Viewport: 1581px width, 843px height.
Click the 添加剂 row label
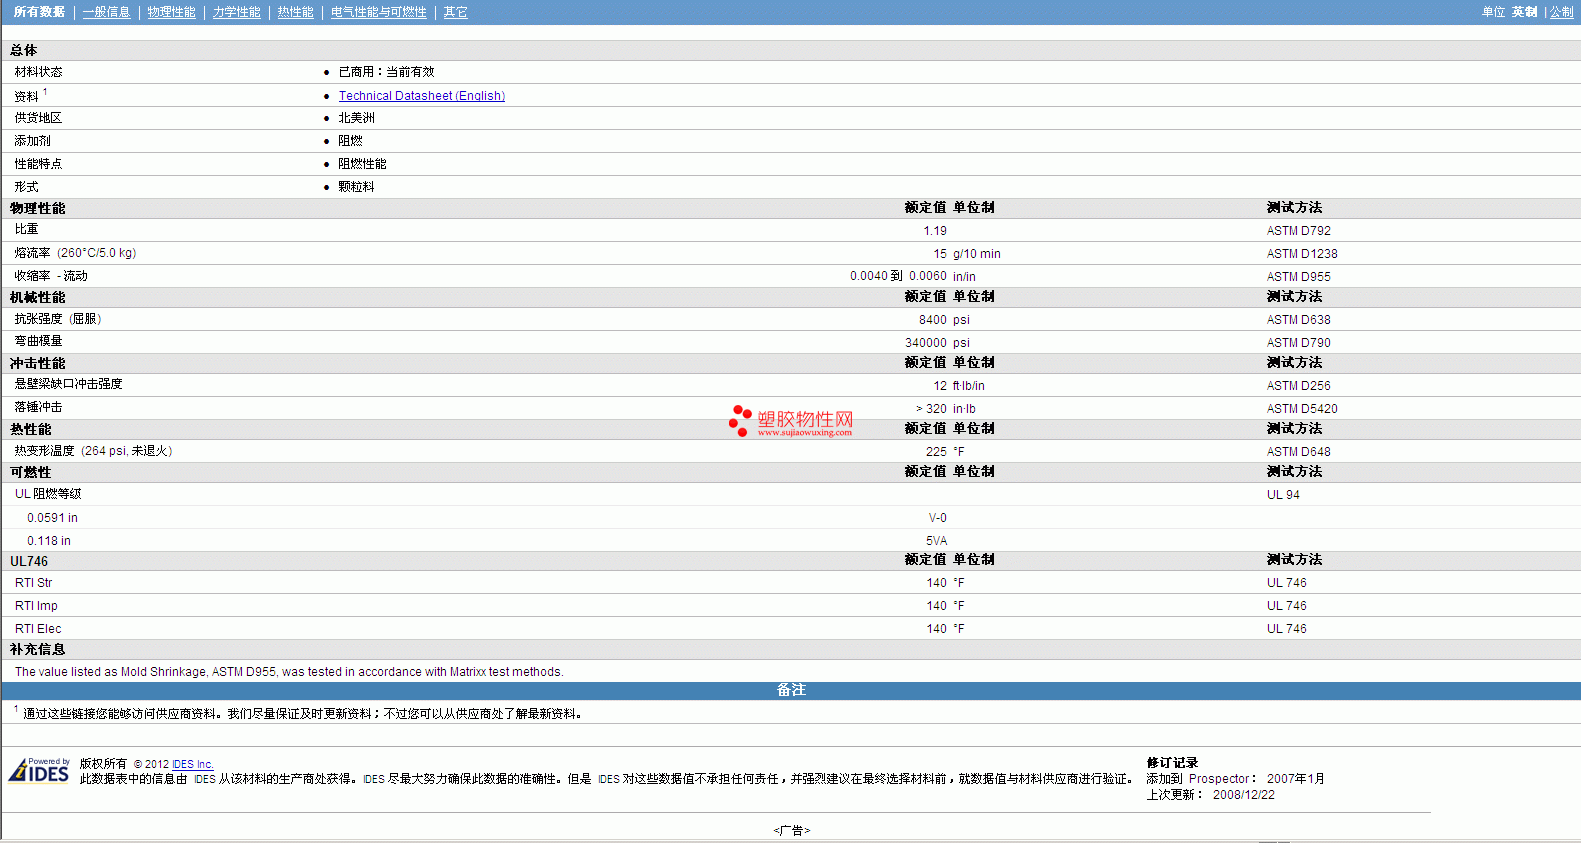click(x=32, y=141)
